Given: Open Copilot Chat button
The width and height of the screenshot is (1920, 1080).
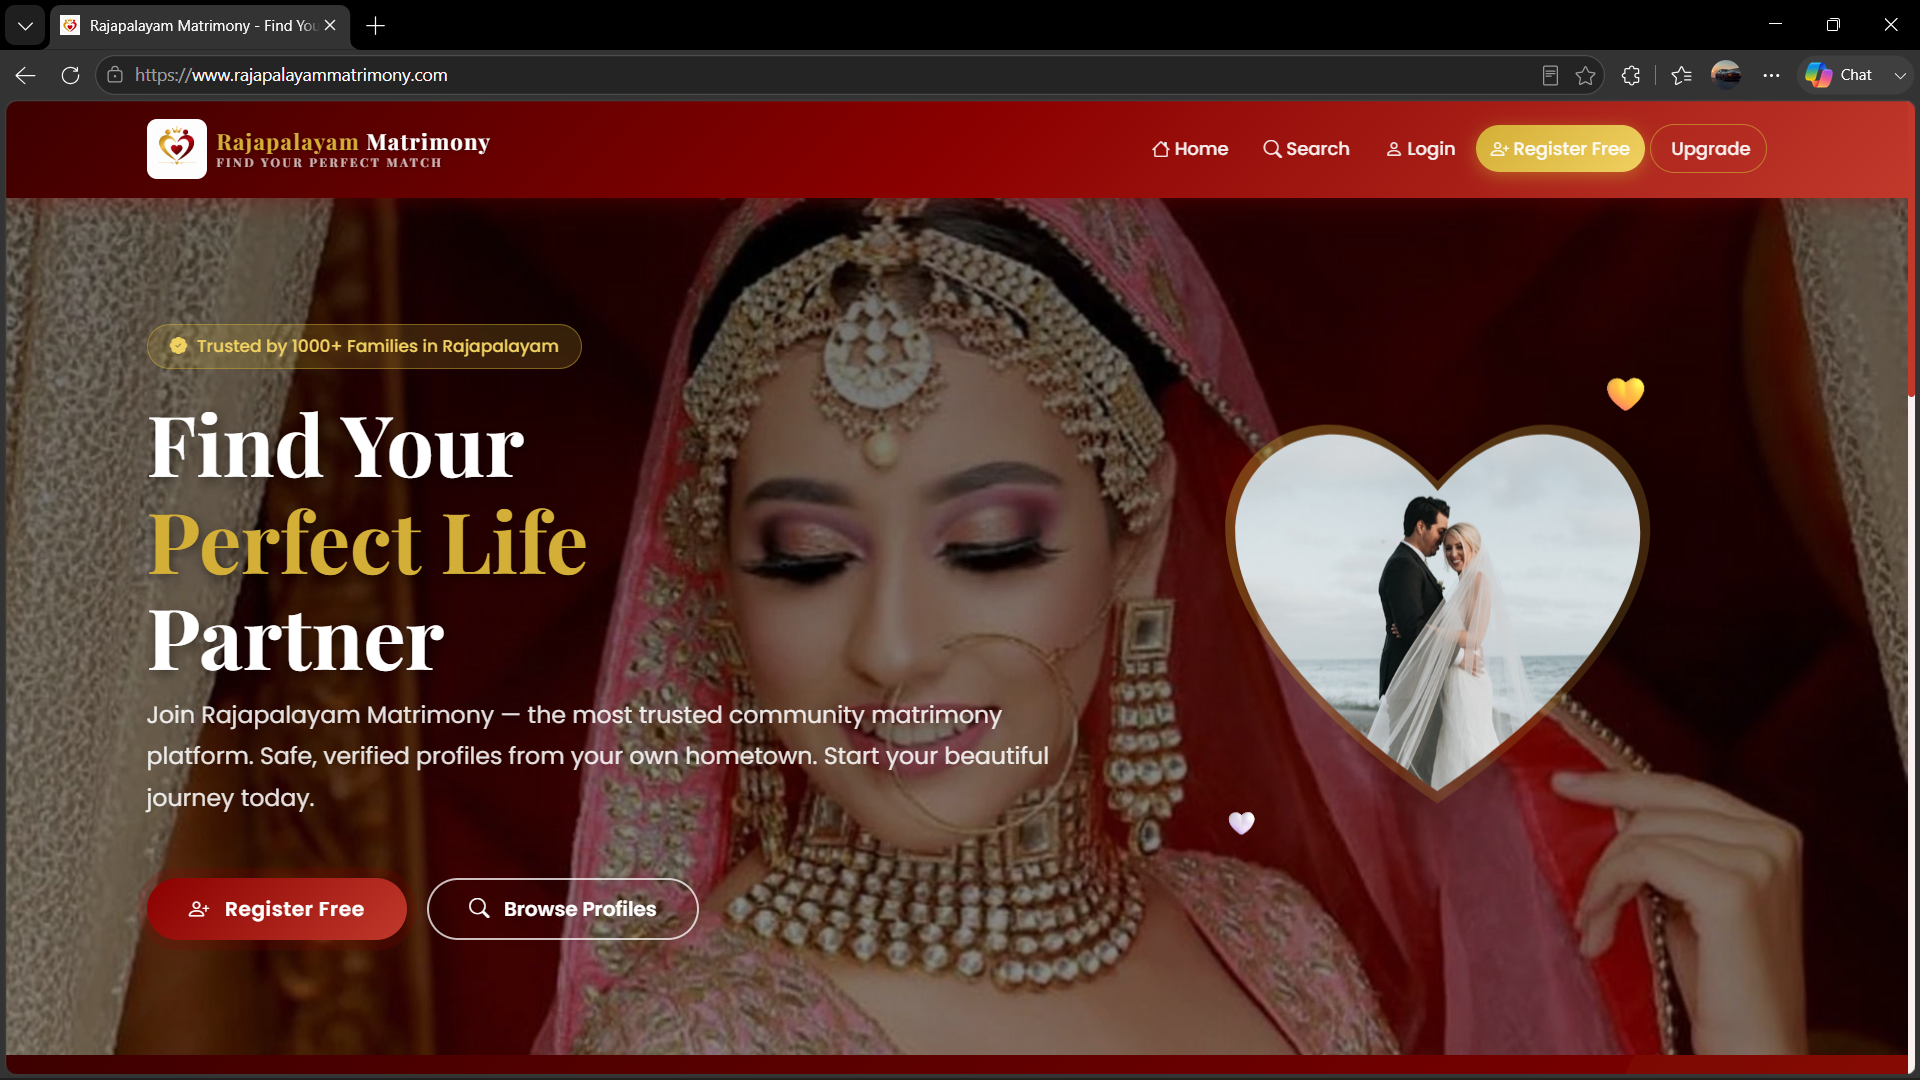Looking at the screenshot, I should (x=1839, y=75).
